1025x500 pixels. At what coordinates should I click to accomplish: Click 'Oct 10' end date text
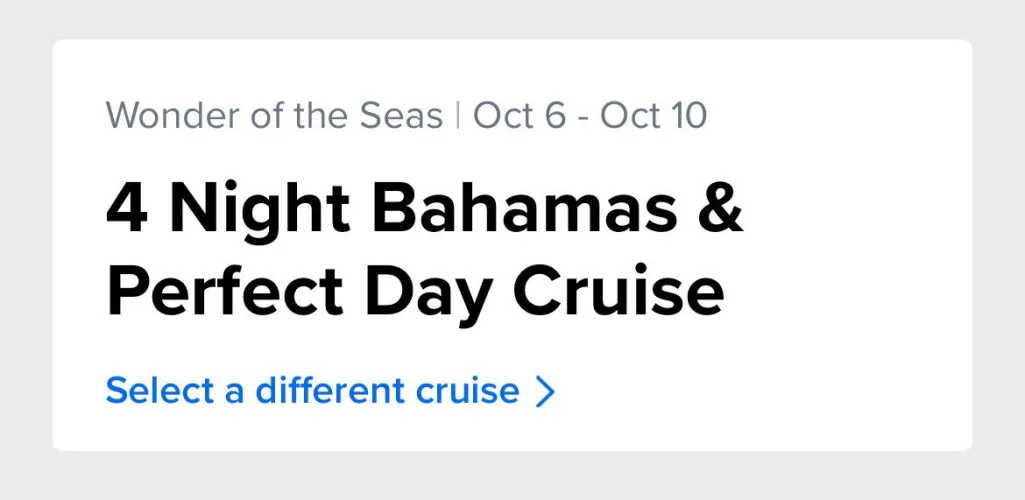(654, 116)
